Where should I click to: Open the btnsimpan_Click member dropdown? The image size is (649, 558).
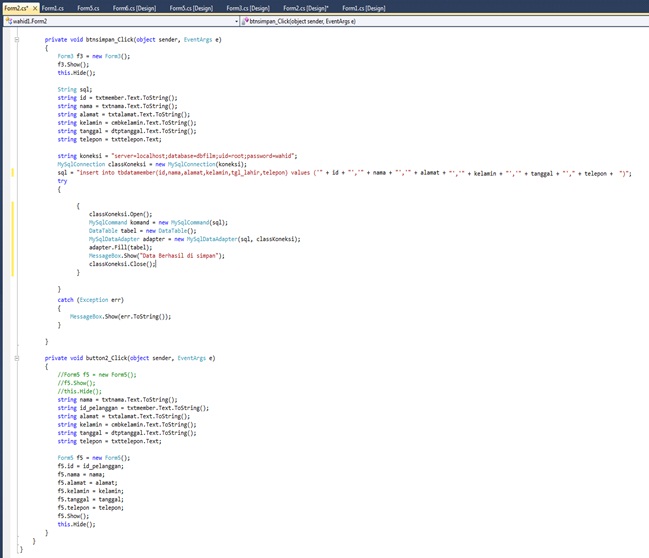tap(445, 21)
